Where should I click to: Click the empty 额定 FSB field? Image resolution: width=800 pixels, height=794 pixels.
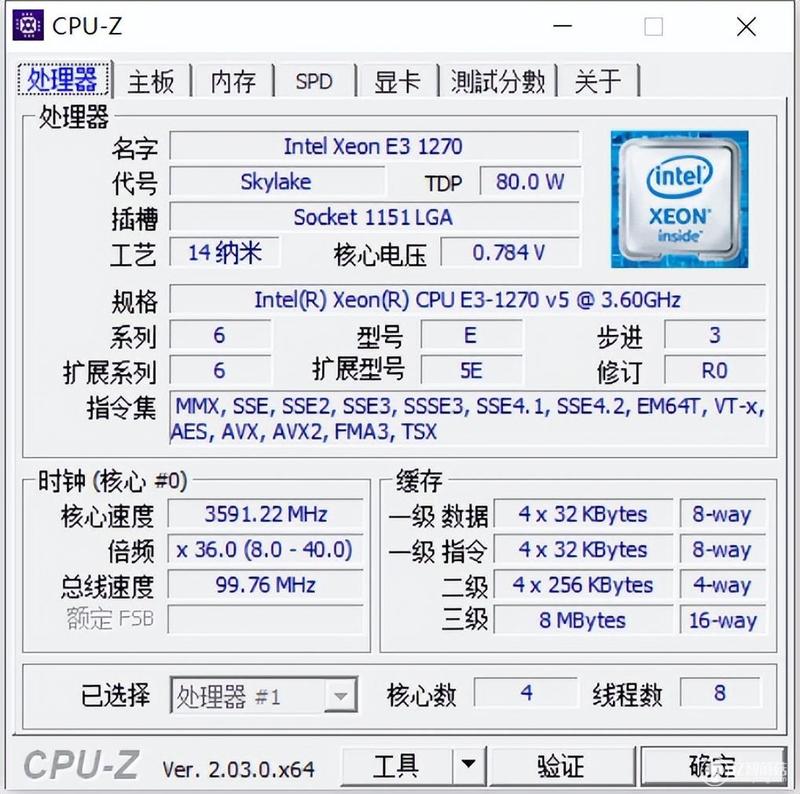tap(265, 619)
